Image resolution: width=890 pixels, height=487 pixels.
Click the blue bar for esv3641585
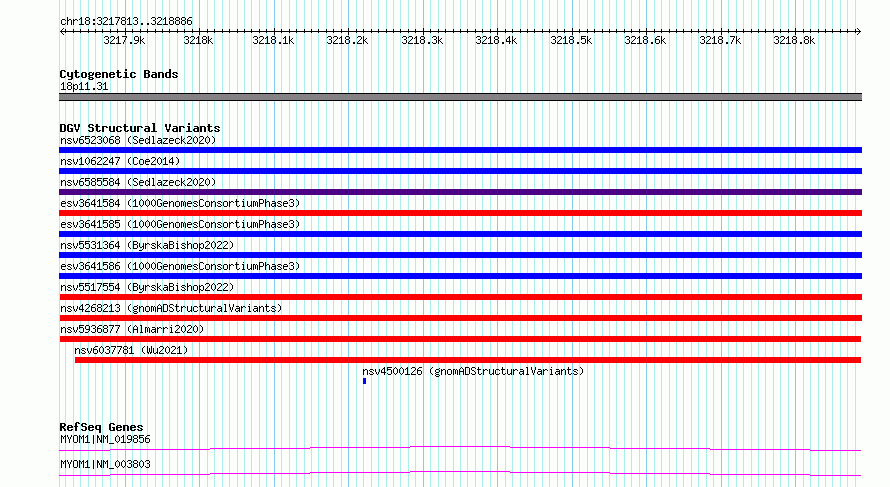[460, 234]
